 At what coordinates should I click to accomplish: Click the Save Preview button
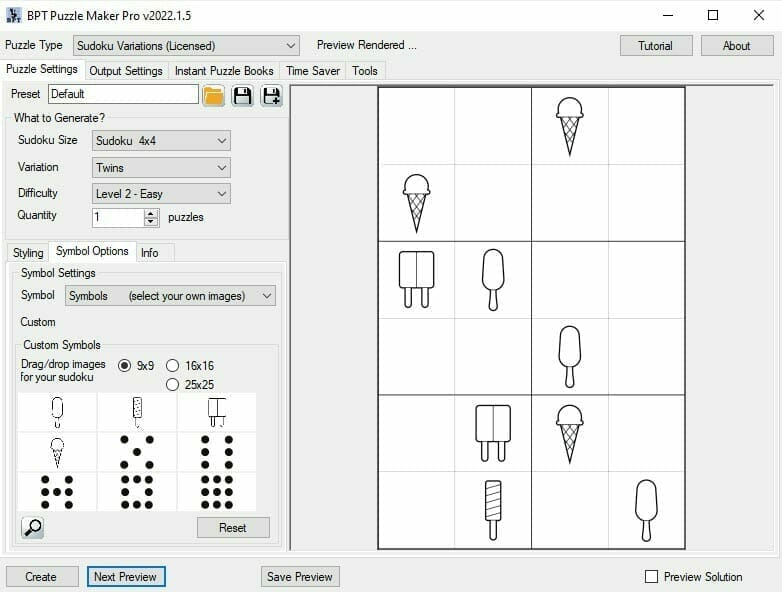pos(300,577)
